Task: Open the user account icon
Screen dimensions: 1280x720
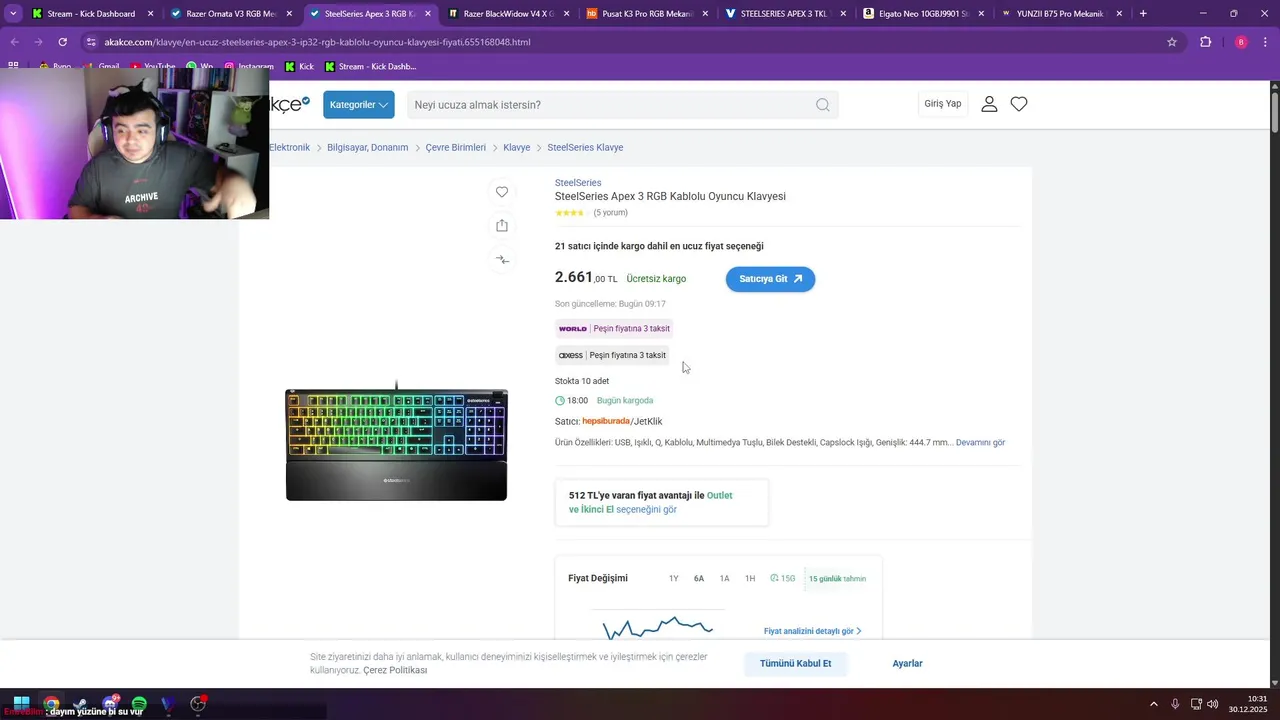Action: pos(989,104)
